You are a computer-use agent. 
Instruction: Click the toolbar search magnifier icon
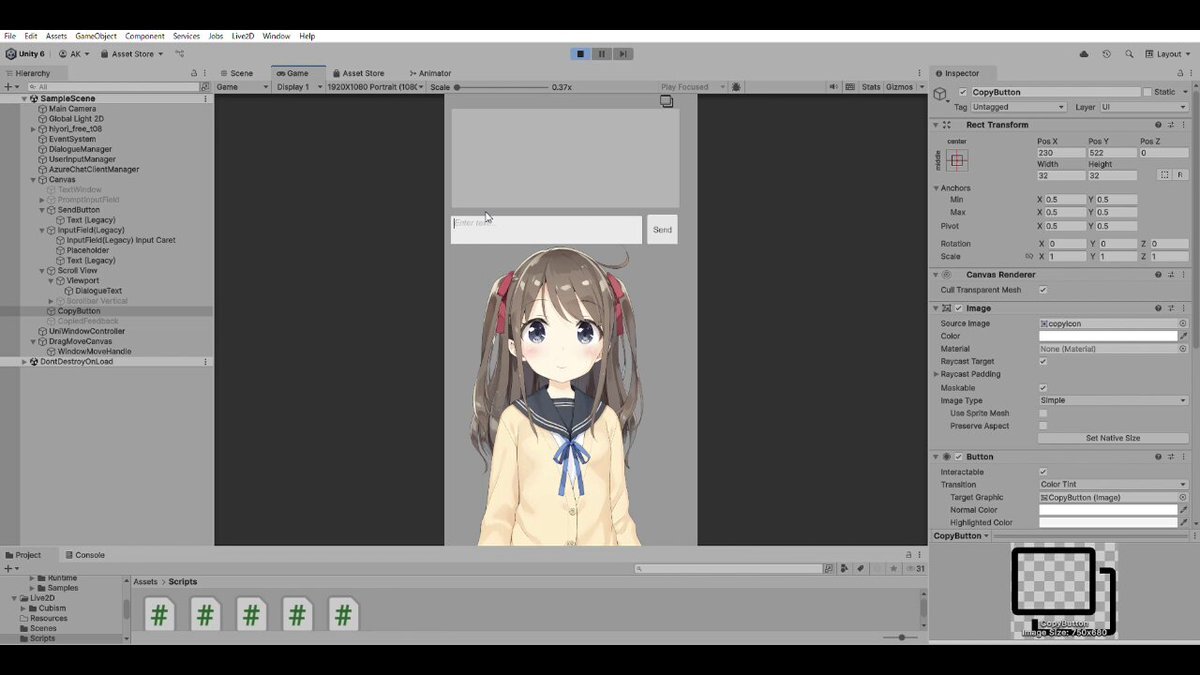point(1129,54)
